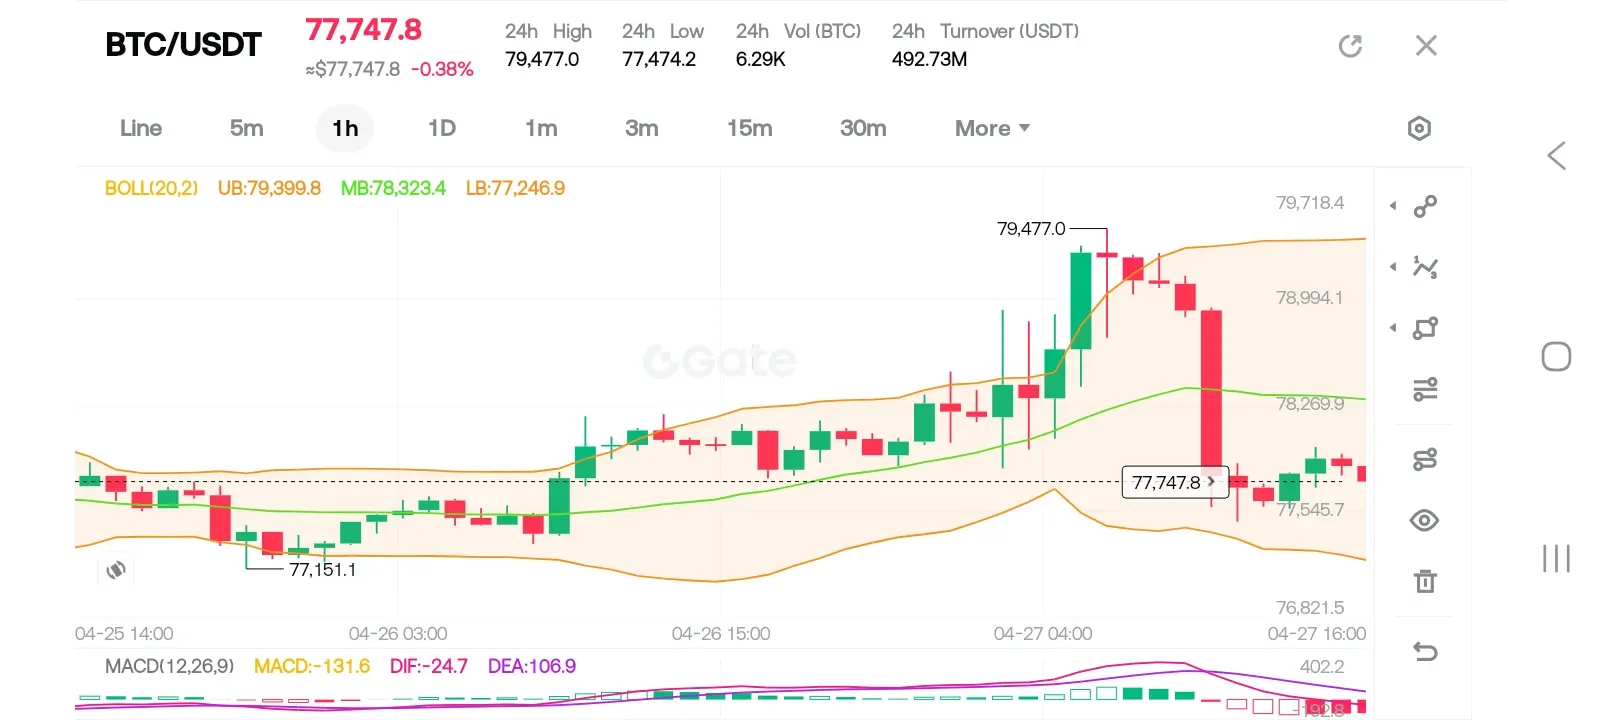Click the Gate logo badge on chart
This screenshot has width=1600, height=720.
coord(116,570)
